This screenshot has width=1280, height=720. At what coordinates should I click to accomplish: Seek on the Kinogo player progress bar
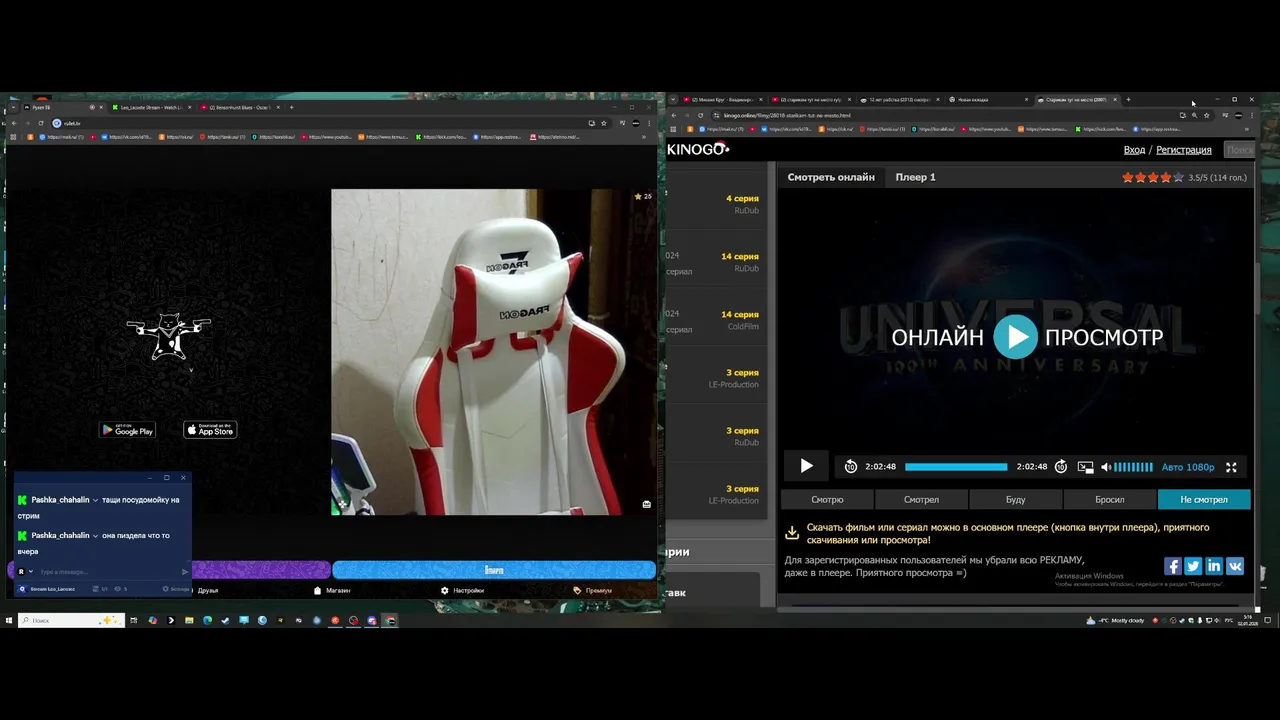tap(956, 467)
